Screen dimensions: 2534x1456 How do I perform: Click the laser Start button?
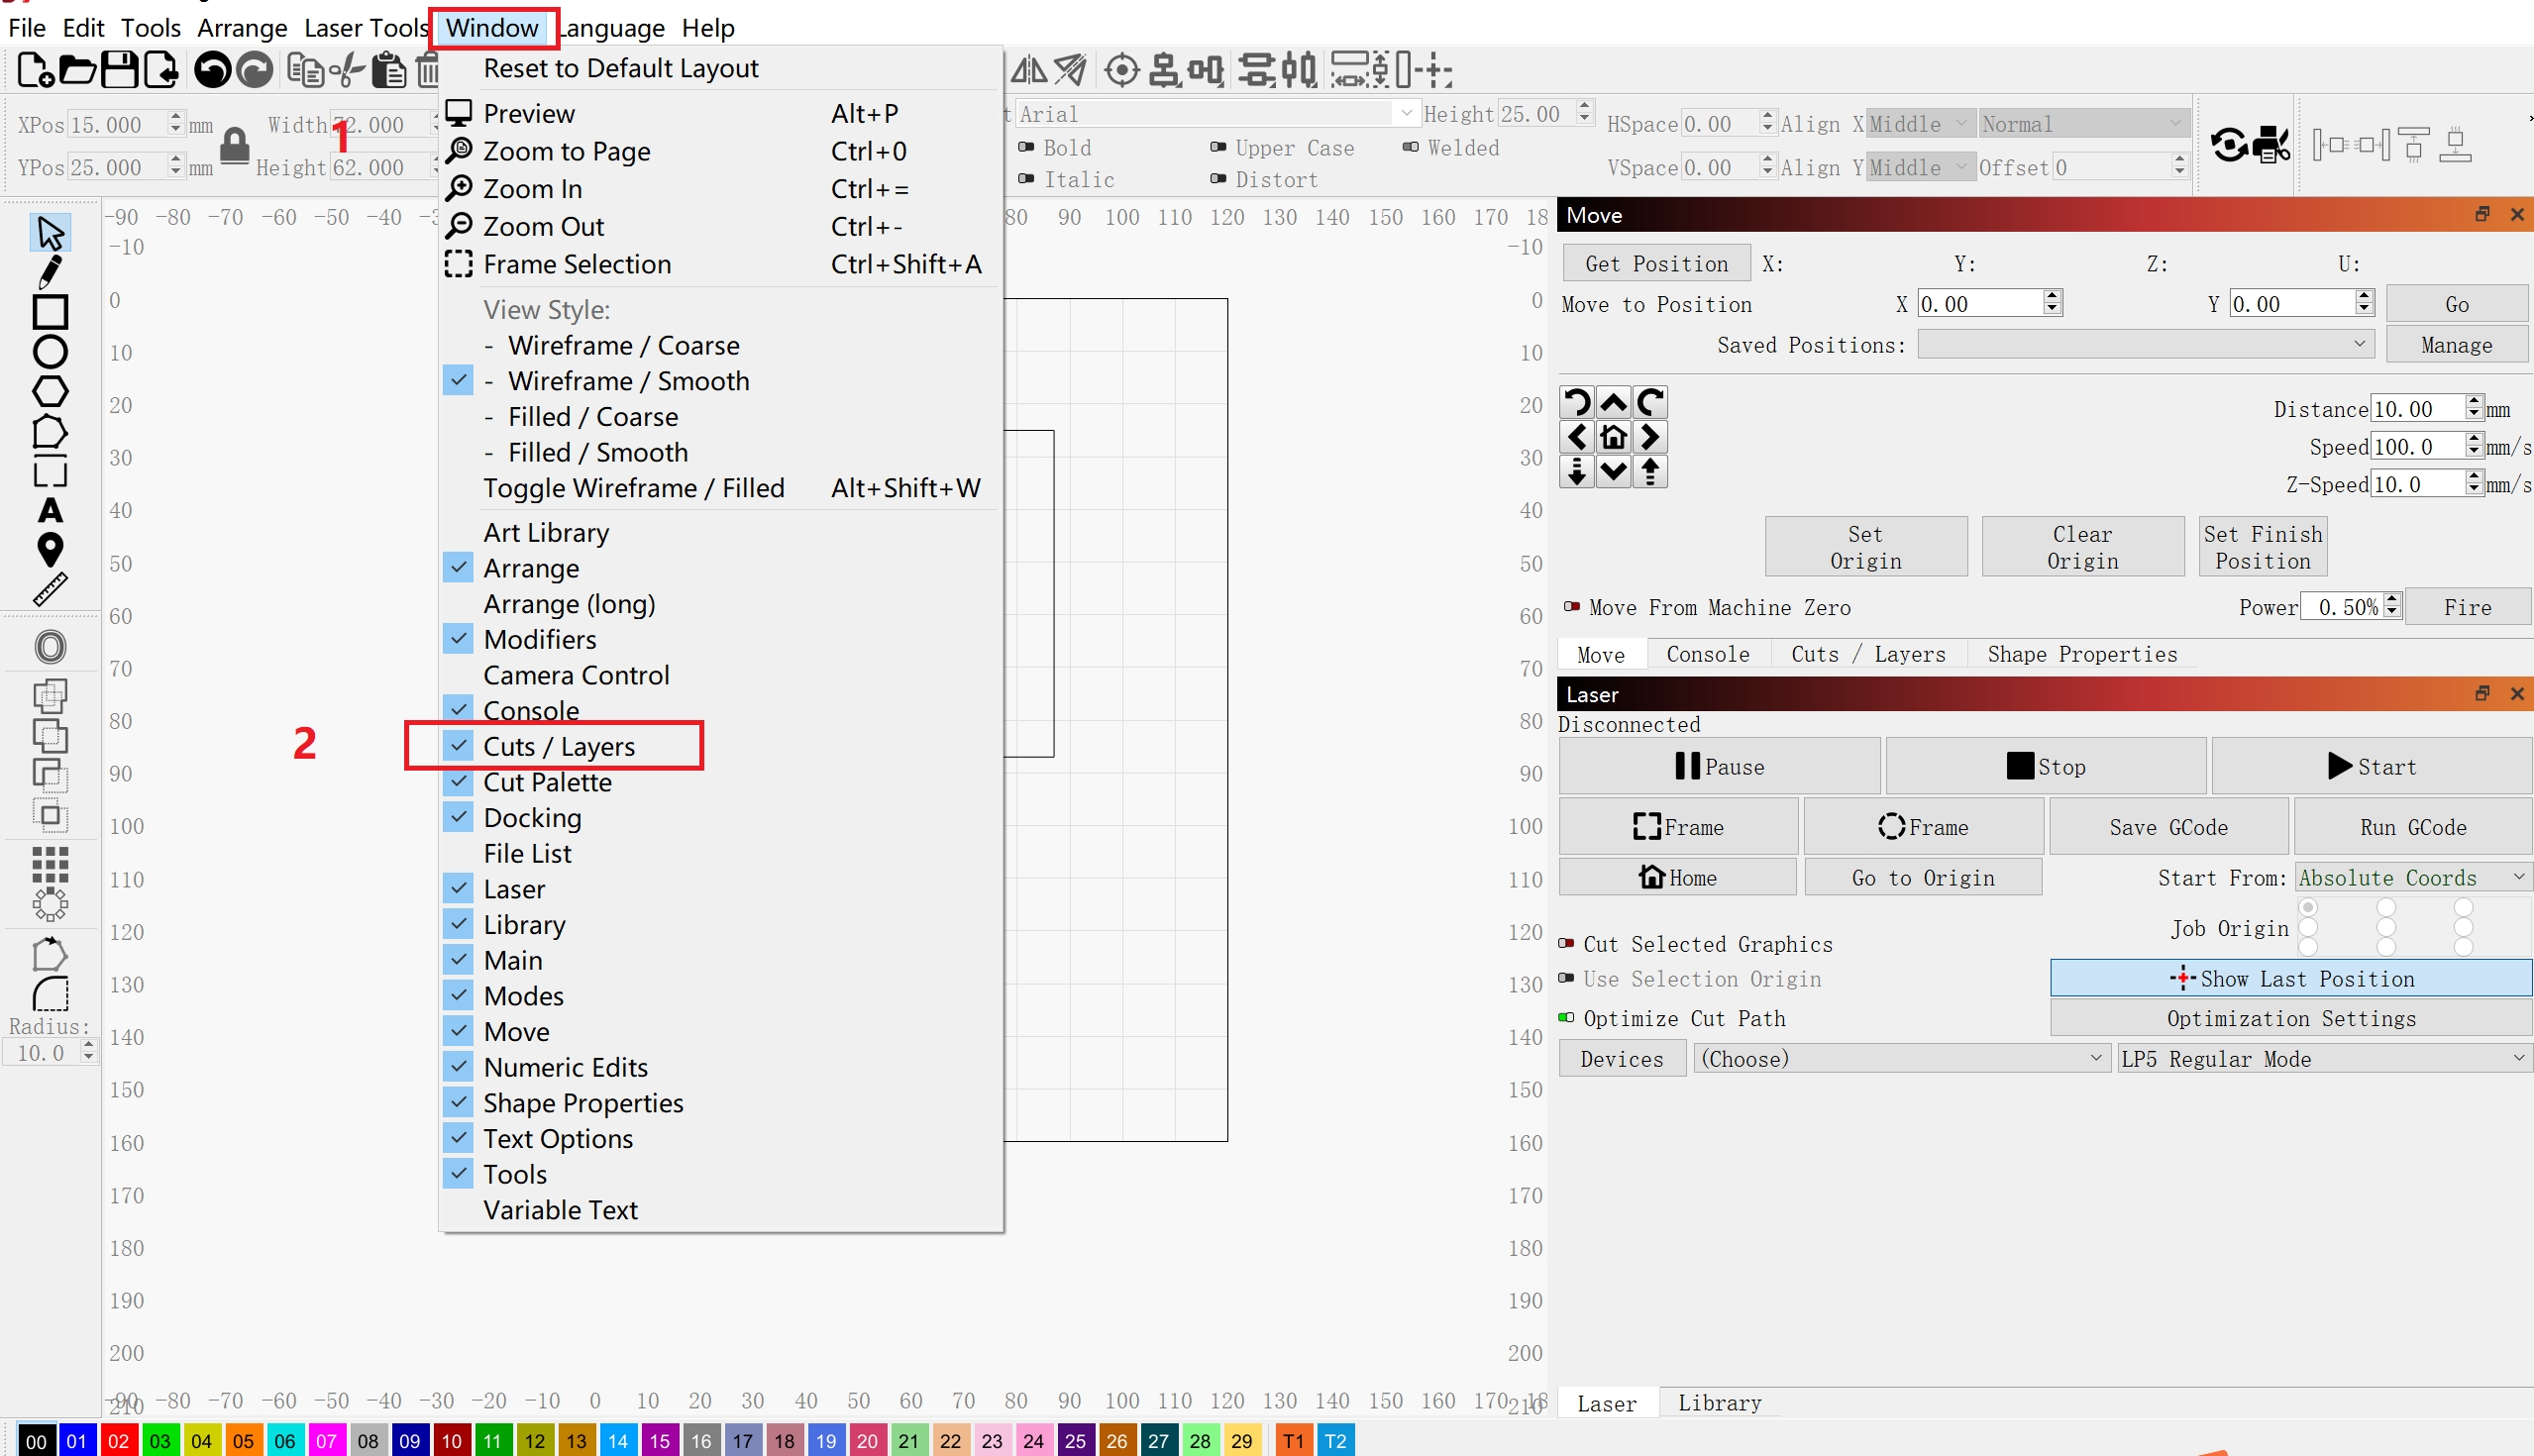click(2371, 766)
